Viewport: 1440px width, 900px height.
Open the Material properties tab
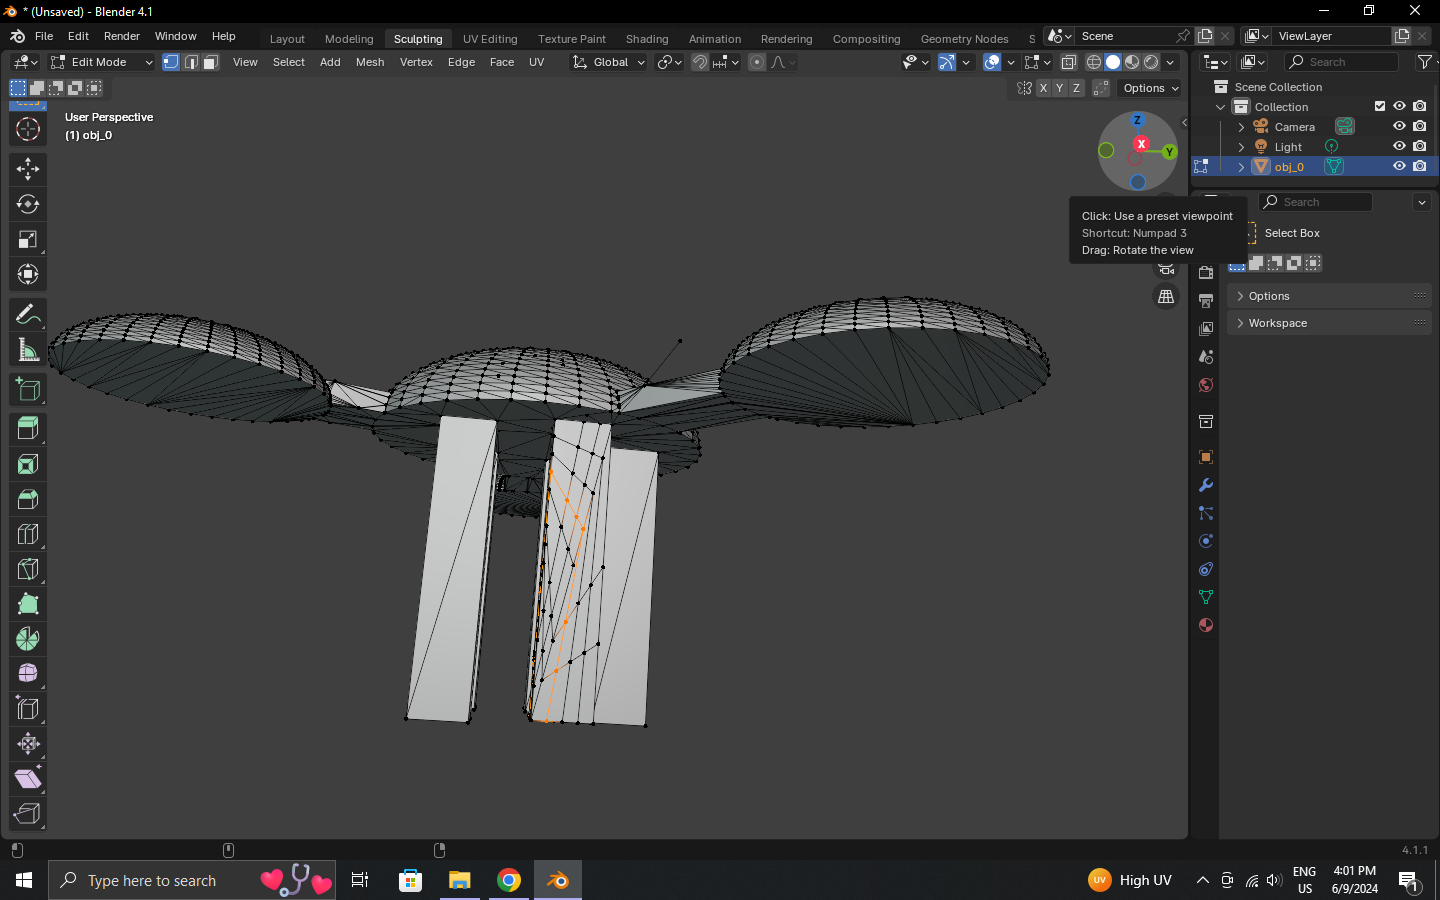1206,625
